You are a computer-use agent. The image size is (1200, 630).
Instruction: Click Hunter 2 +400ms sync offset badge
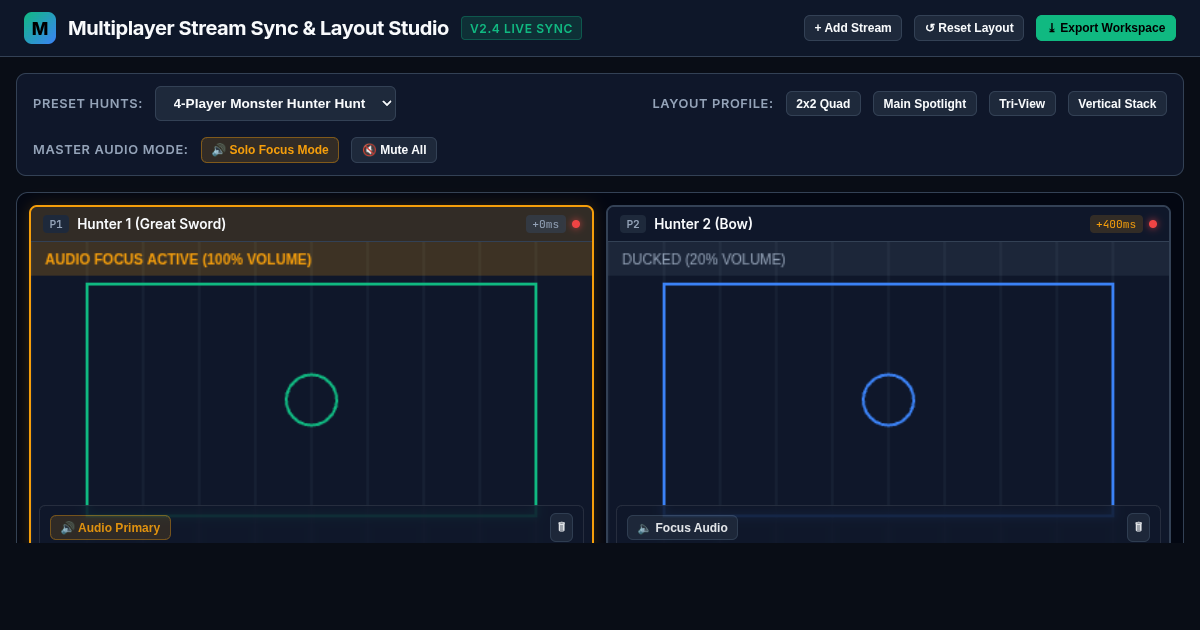[x=1116, y=224]
